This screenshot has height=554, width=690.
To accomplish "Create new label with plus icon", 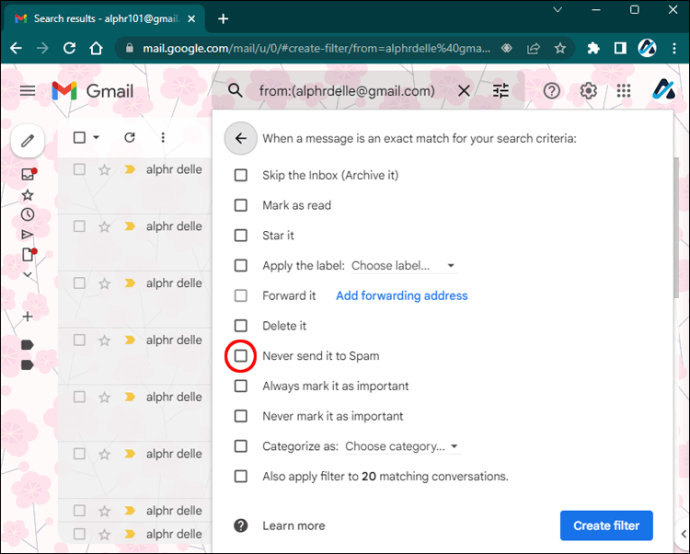I will pyautogui.click(x=27, y=316).
